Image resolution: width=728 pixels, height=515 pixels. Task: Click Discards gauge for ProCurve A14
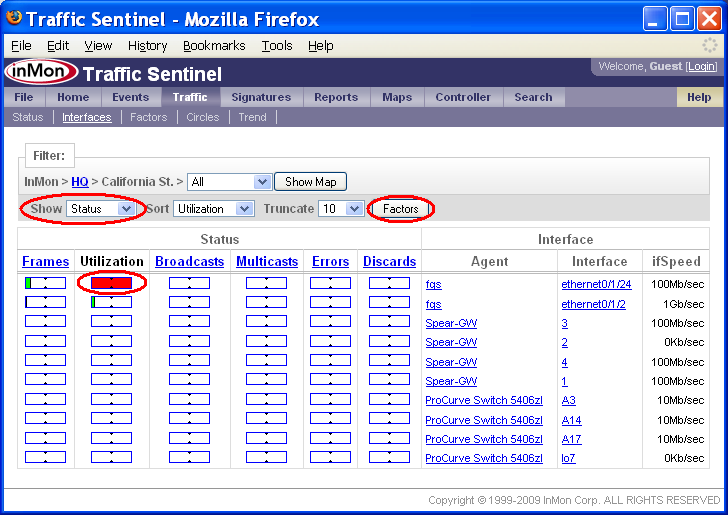click(390, 418)
